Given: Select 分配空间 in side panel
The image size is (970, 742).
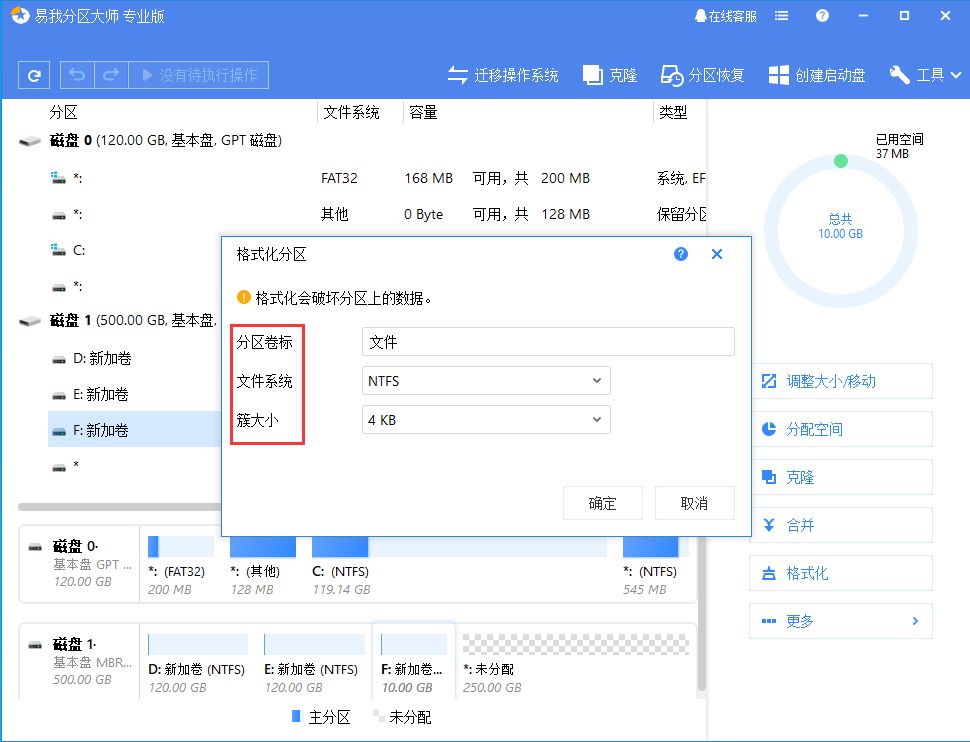Looking at the screenshot, I should click(x=840, y=429).
